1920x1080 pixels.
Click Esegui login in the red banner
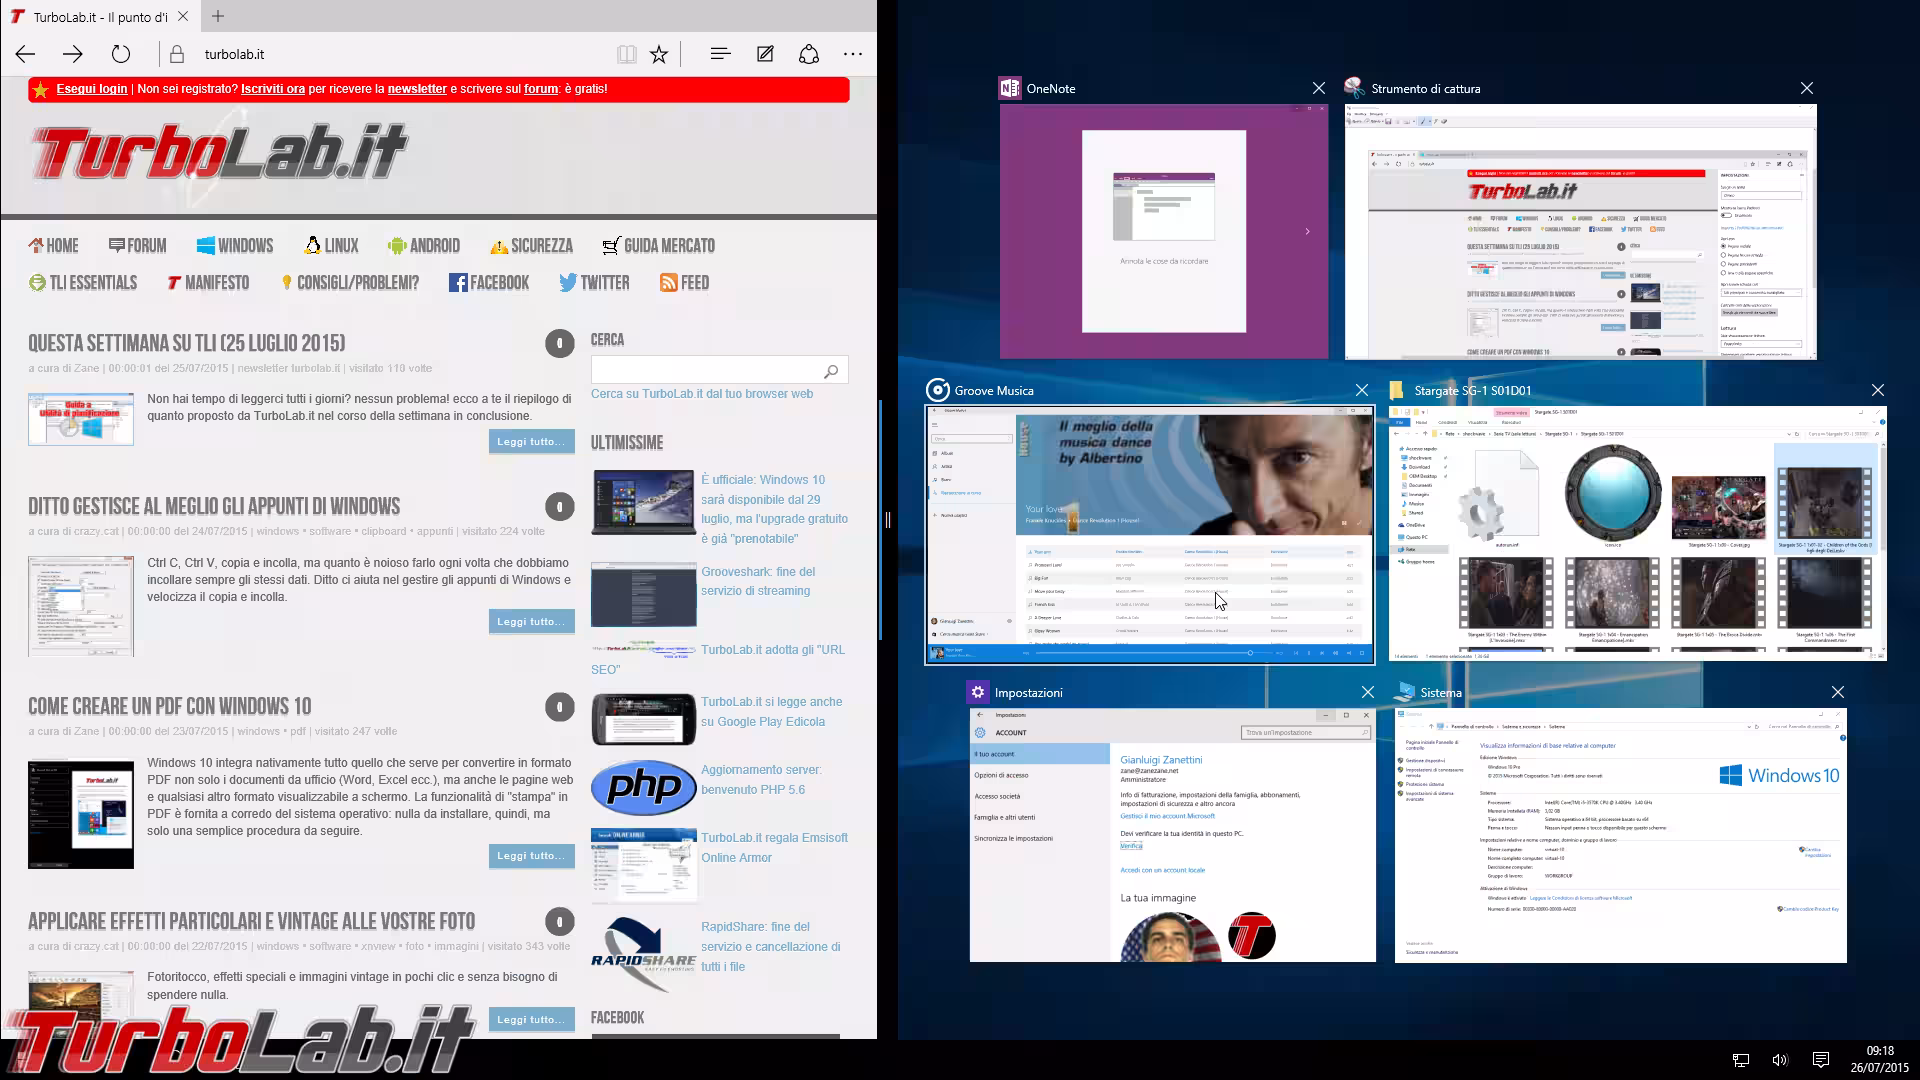point(91,89)
